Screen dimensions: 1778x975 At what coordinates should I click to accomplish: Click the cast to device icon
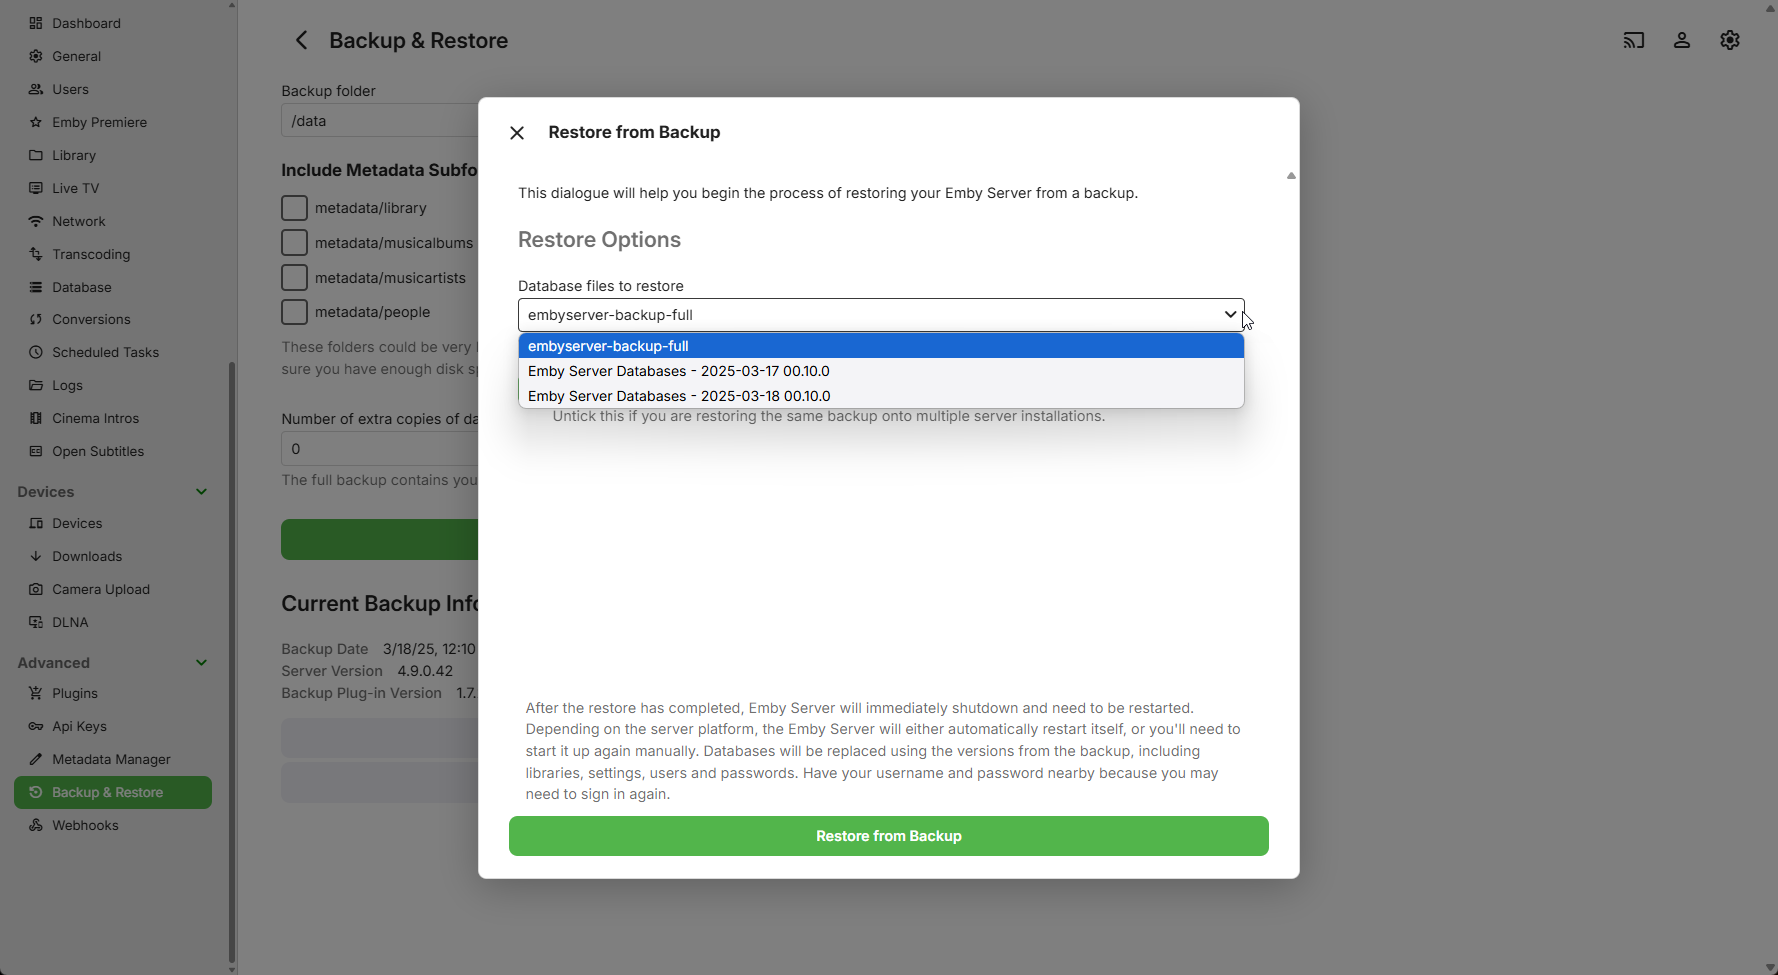point(1633,41)
